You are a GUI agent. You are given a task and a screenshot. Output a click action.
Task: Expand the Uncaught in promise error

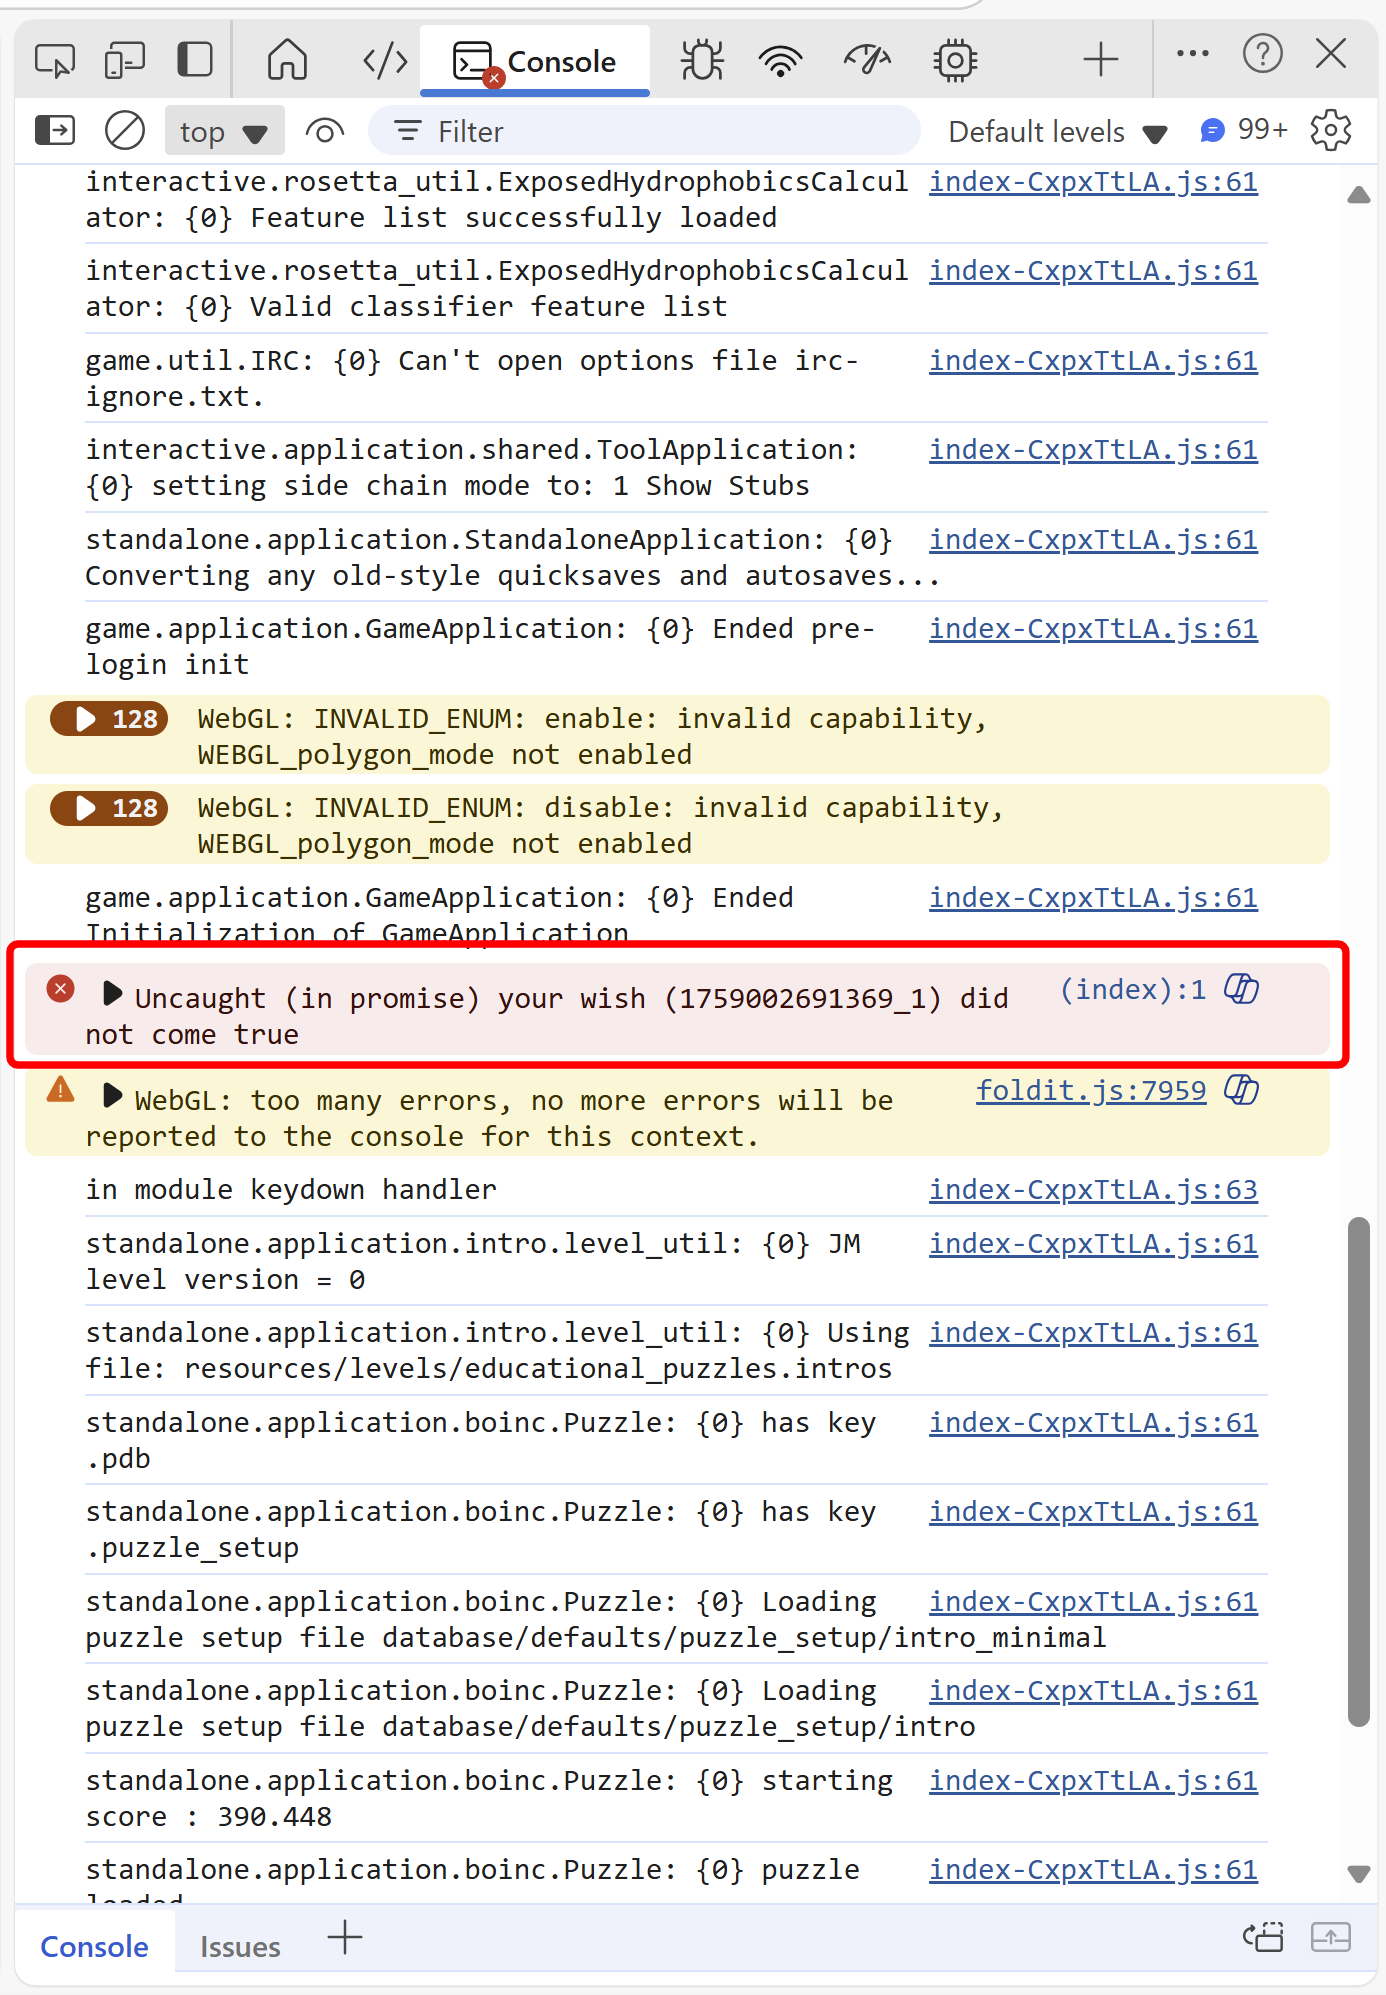(112, 994)
